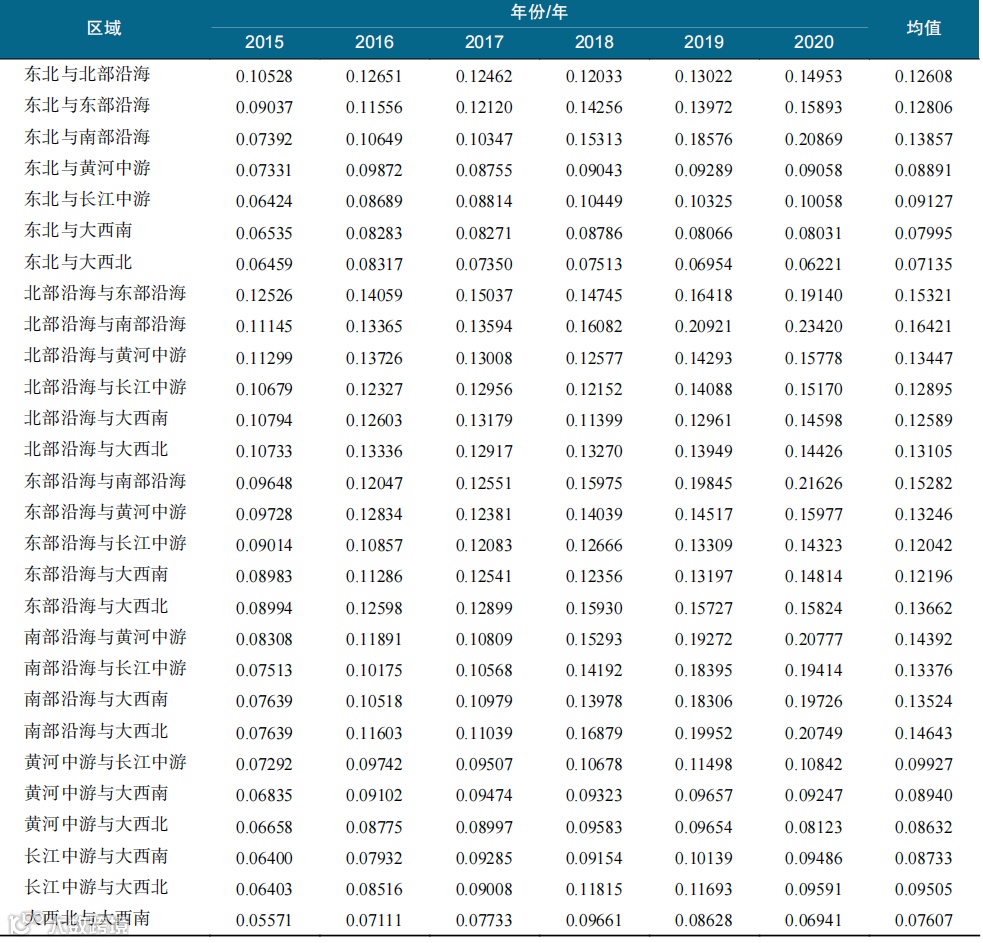Select row label 北部沿海与南部沿海
The height and width of the screenshot is (943, 983).
[x=105, y=324]
